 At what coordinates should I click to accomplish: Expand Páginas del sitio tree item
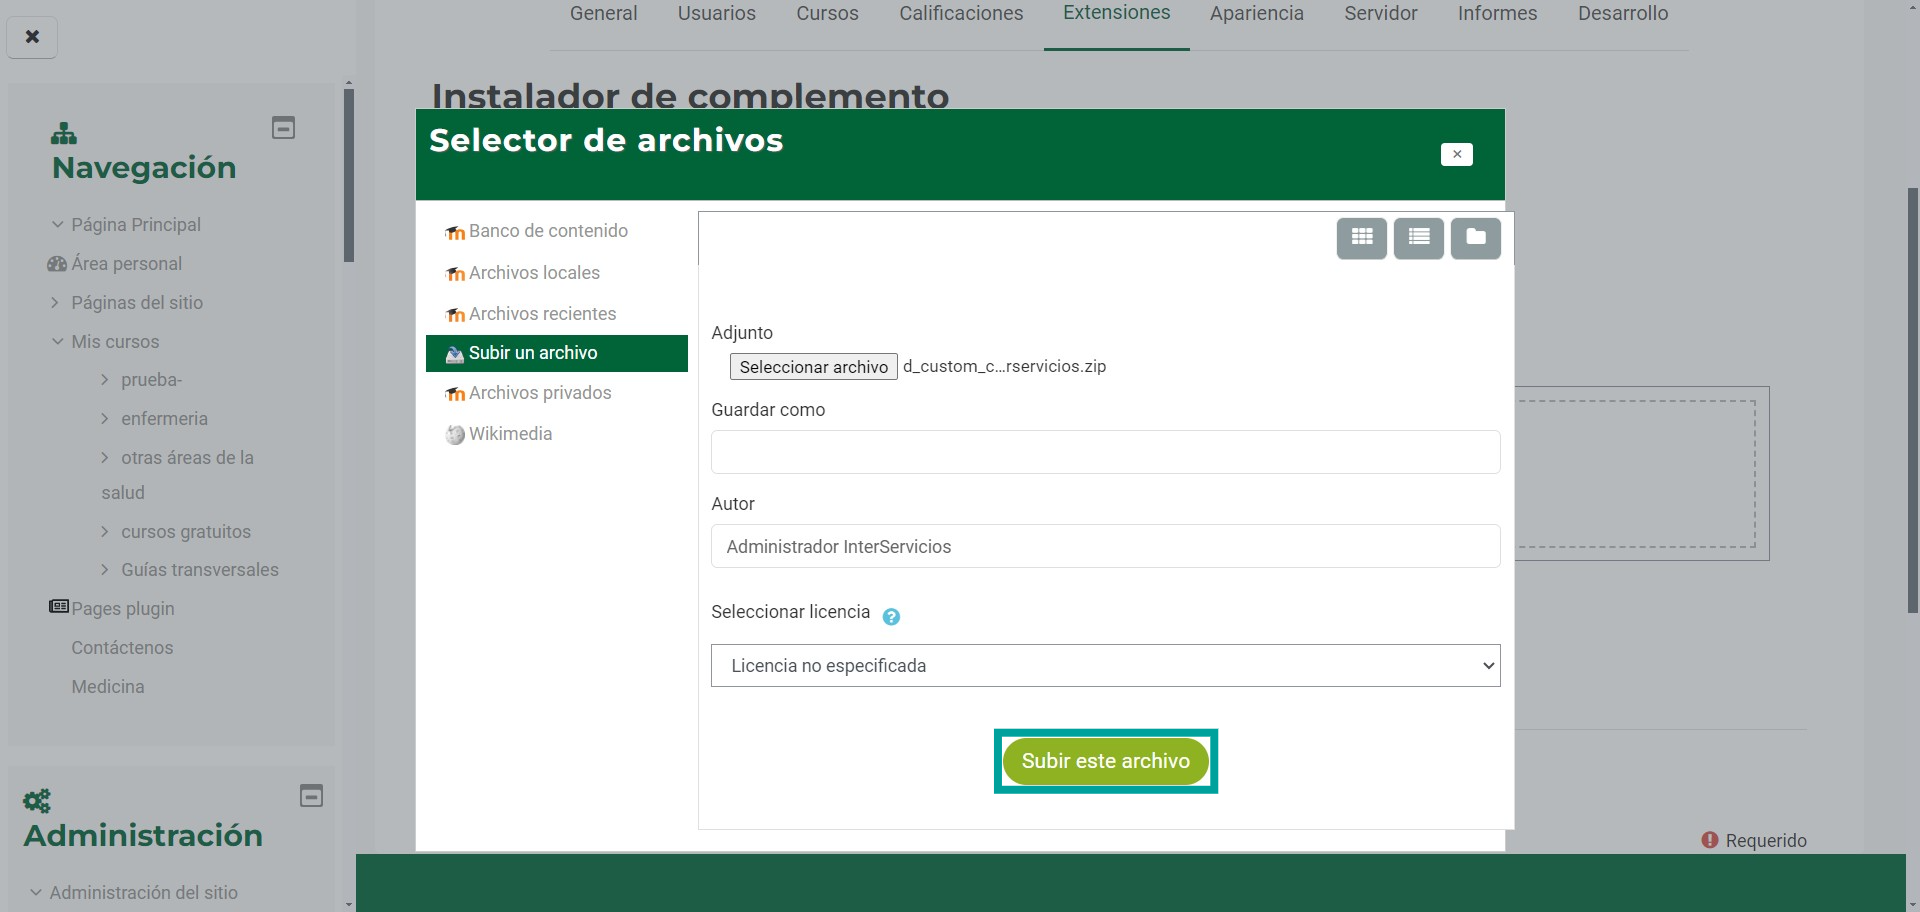pos(56,303)
